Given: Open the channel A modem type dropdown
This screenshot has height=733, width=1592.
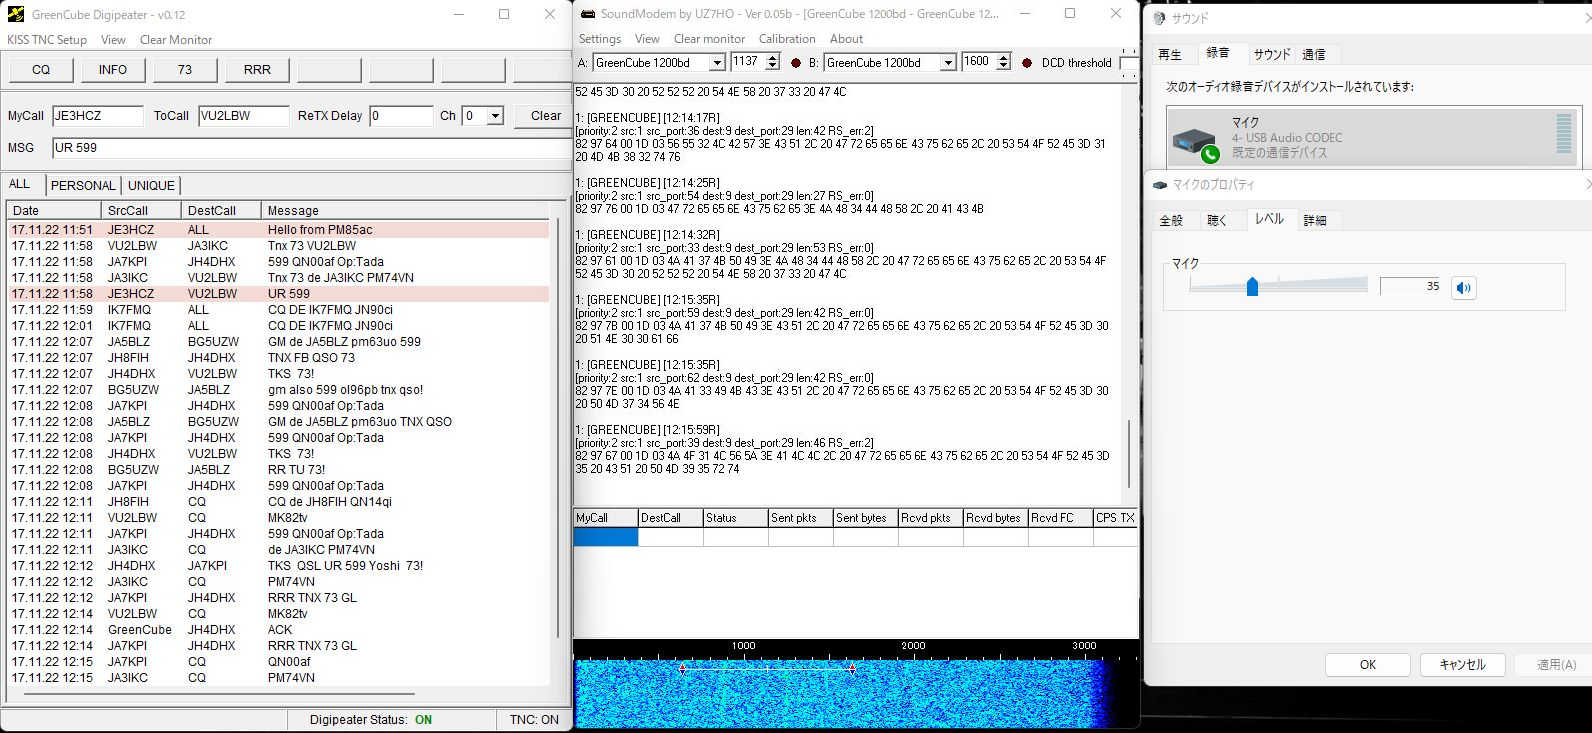Looking at the screenshot, I should (x=716, y=63).
